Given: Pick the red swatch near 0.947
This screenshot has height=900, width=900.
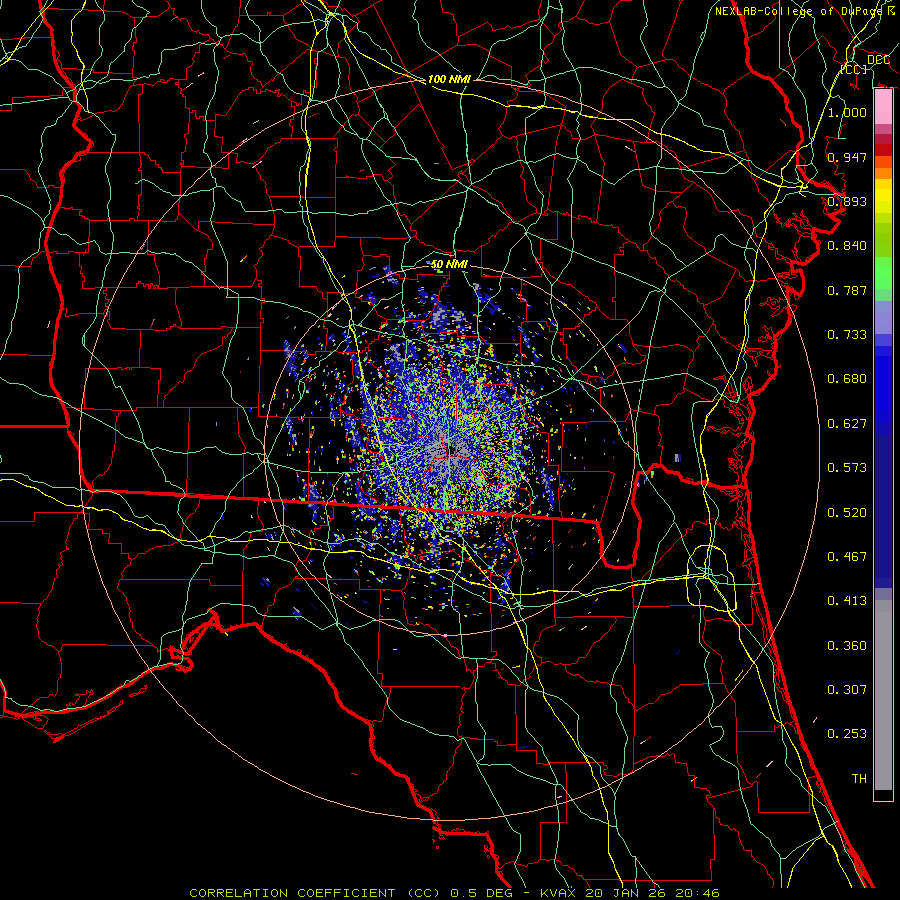Looking at the screenshot, I should pyautogui.click(x=883, y=150).
